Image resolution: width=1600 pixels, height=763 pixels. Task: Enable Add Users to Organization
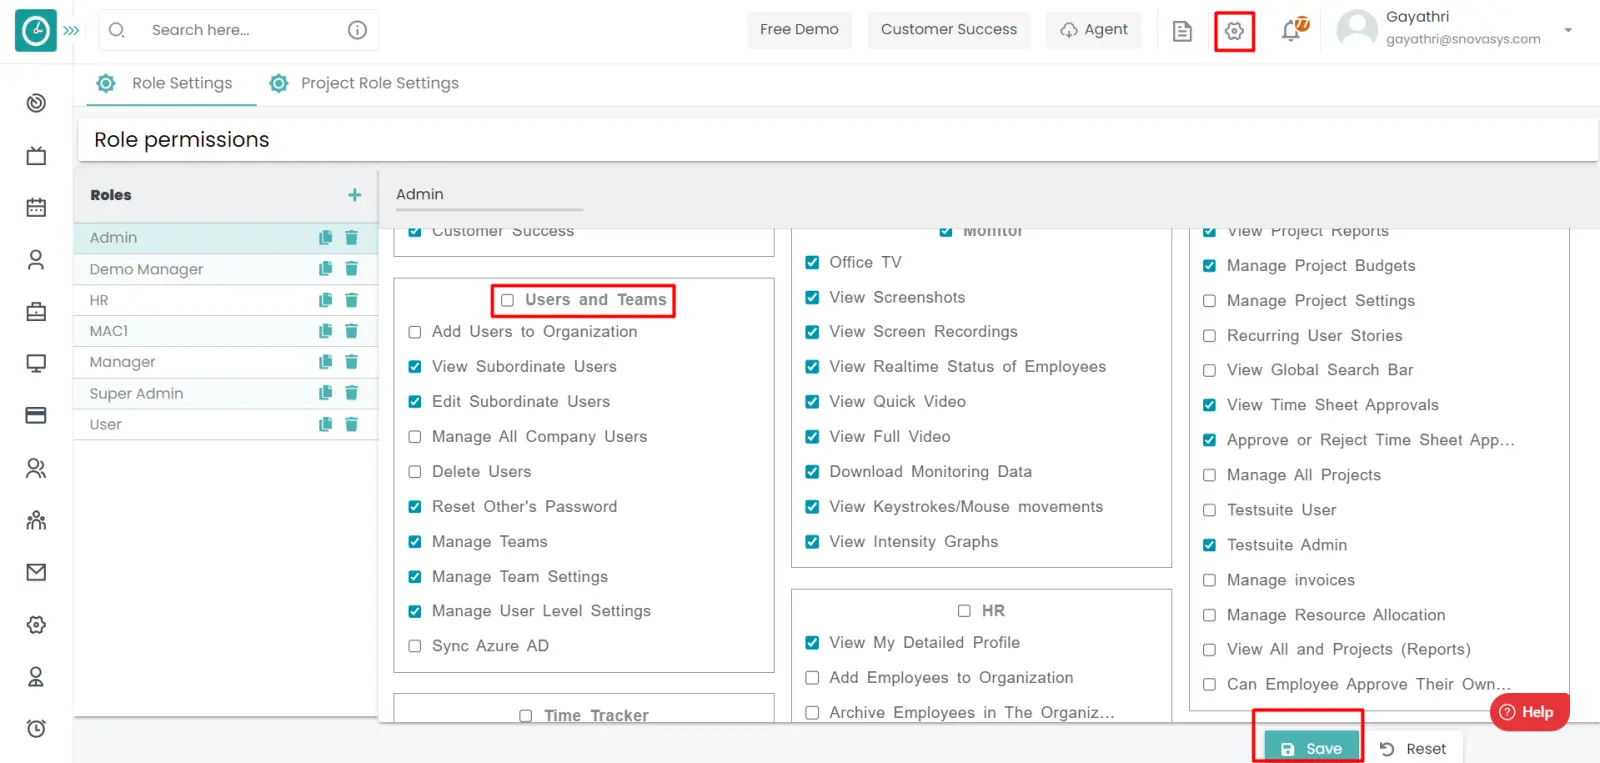tap(415, 332)
